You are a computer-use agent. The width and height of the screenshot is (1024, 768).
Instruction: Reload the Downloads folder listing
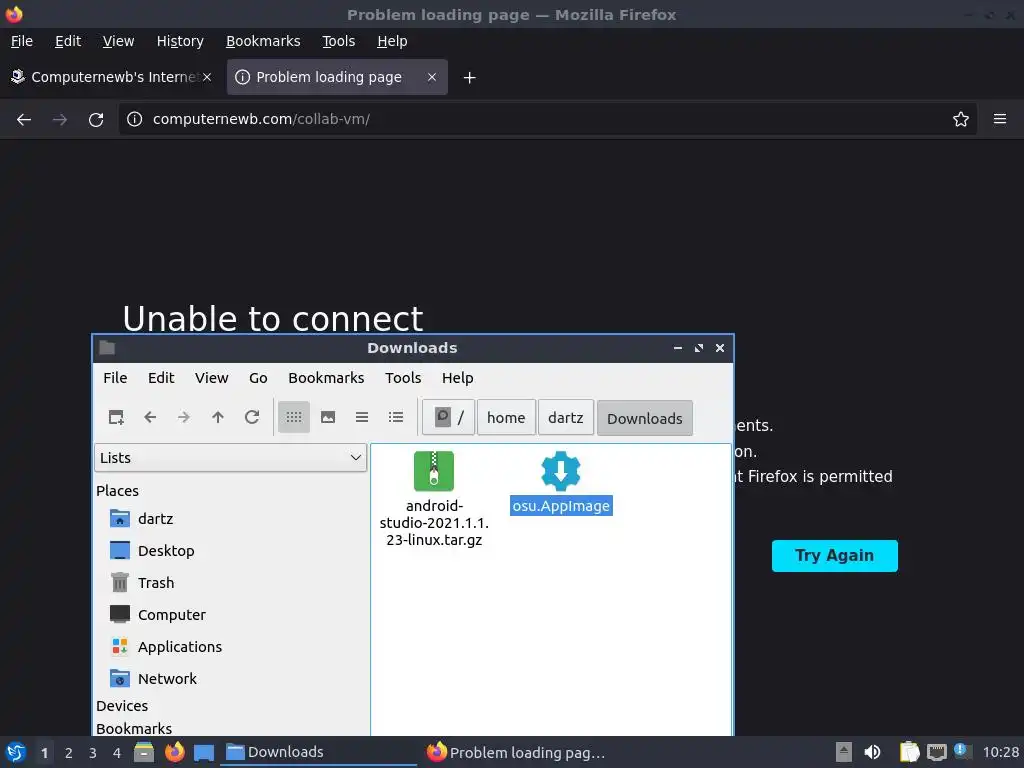[252, 417]
